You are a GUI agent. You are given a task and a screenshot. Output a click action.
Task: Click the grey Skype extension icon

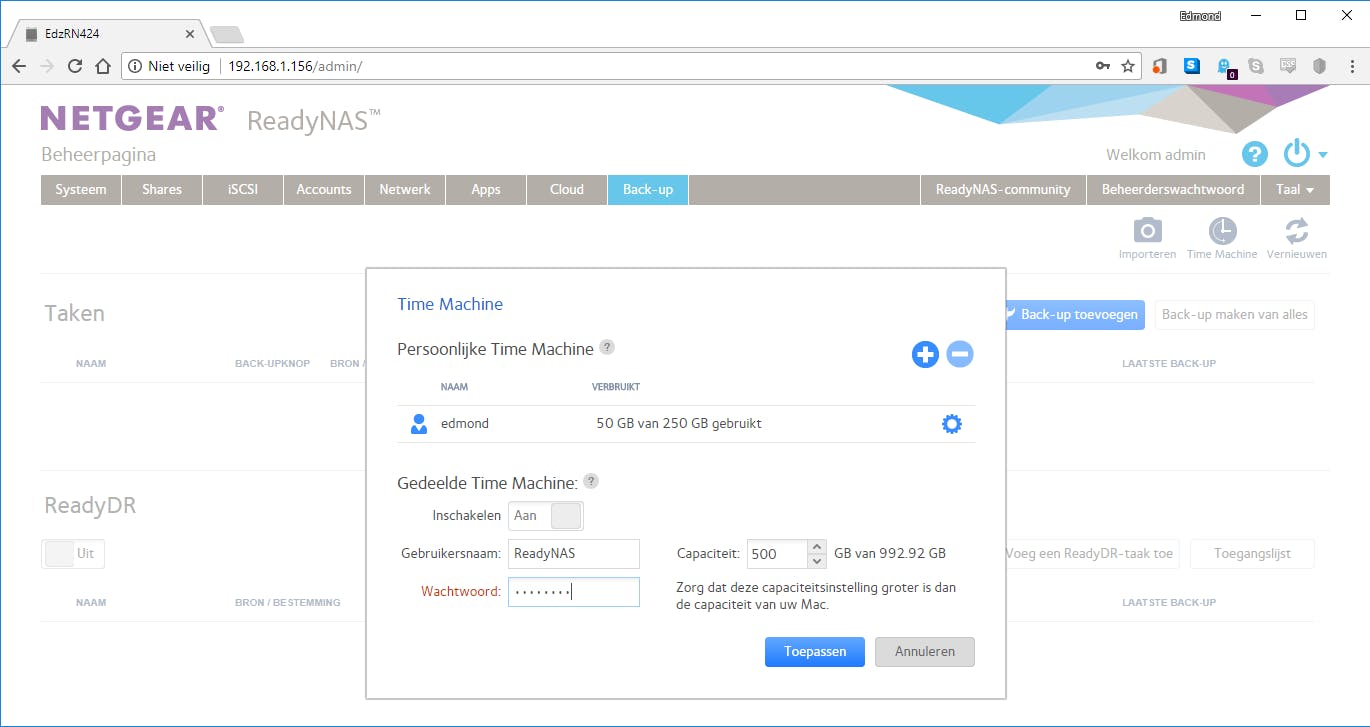pos(1256,66)
